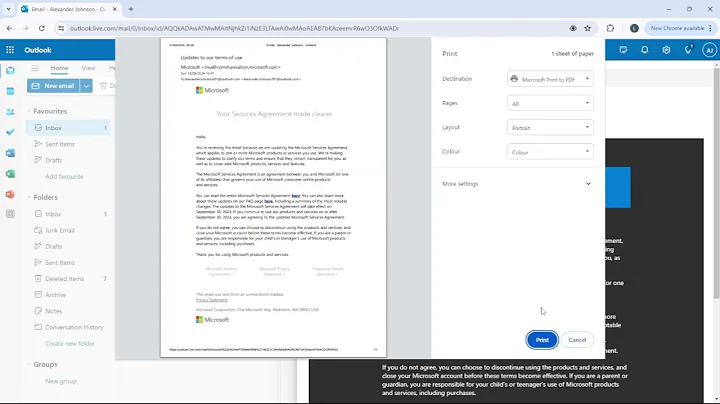Screen dimensions: 720x404
Task: Open the Archive folder
Action: [68, 295]
